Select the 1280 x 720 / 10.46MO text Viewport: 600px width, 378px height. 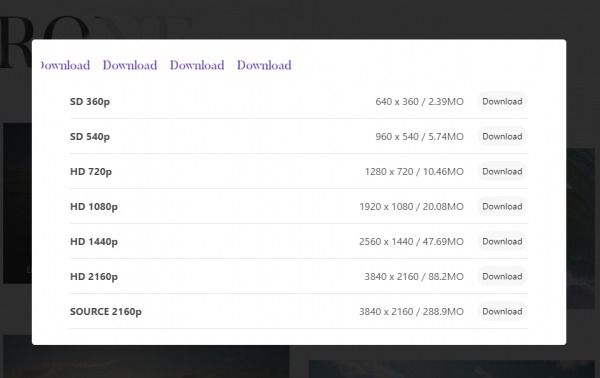click(414, 171)
